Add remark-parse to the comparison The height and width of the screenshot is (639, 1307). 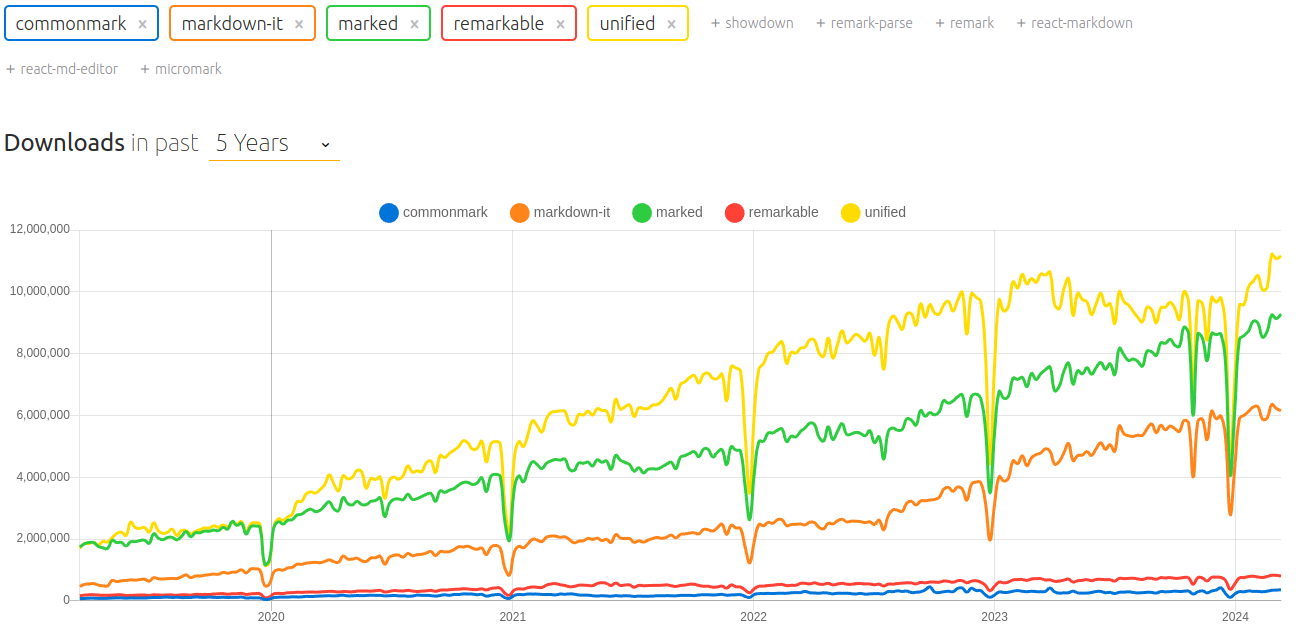point(864,22)
